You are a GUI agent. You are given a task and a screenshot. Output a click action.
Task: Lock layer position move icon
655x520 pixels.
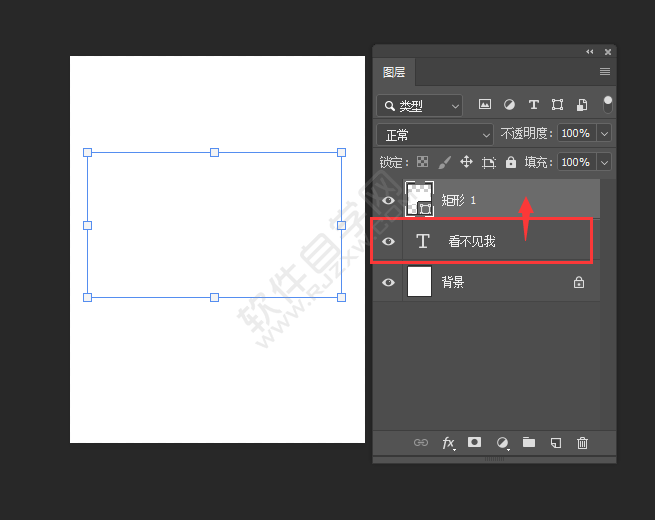click(466, 162)
